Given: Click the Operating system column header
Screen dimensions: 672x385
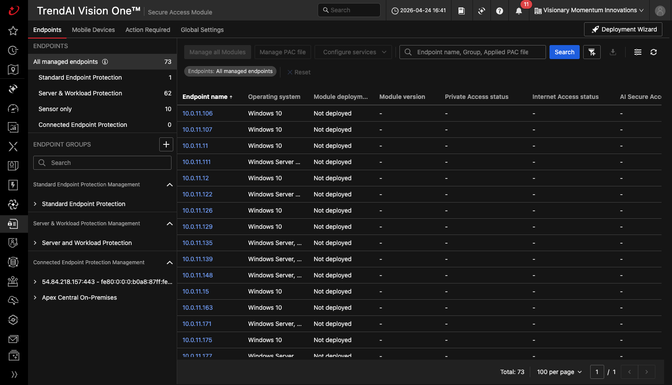Looking at the screenshot, I should coord(274,97).
